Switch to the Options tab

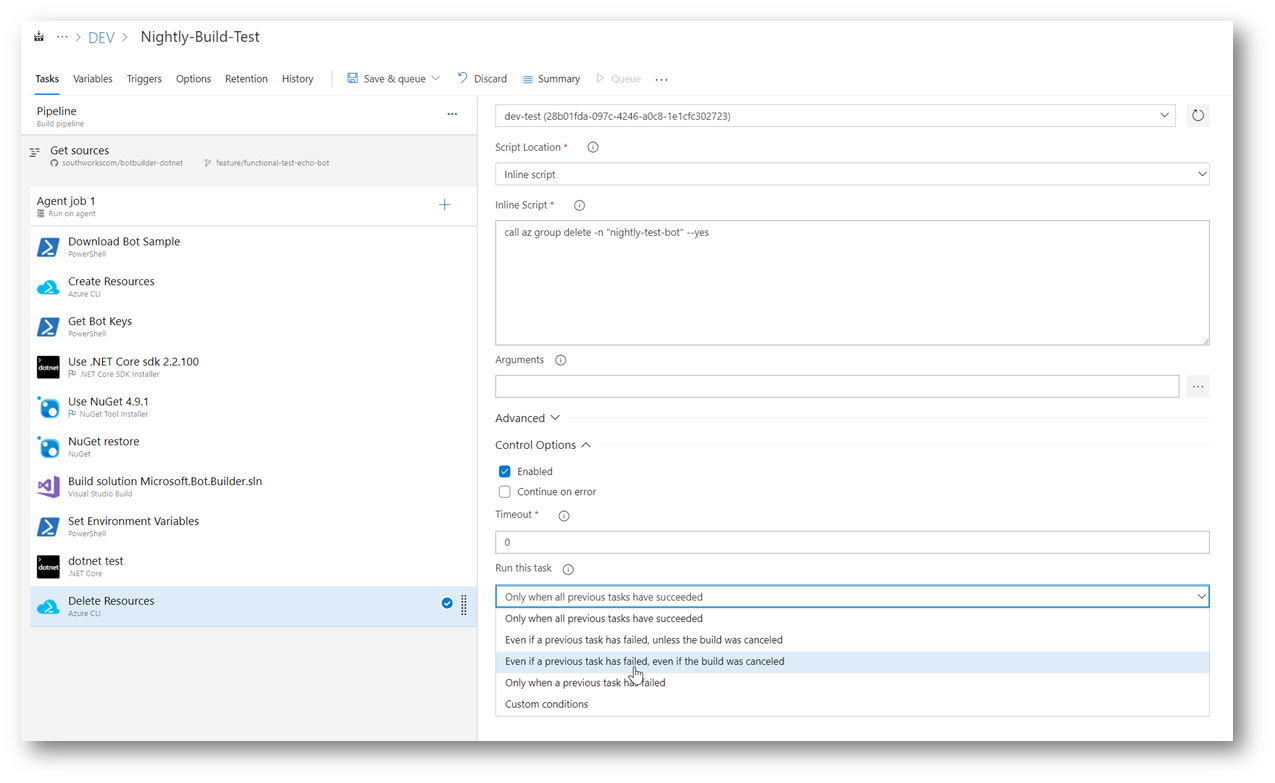point(193,79)
